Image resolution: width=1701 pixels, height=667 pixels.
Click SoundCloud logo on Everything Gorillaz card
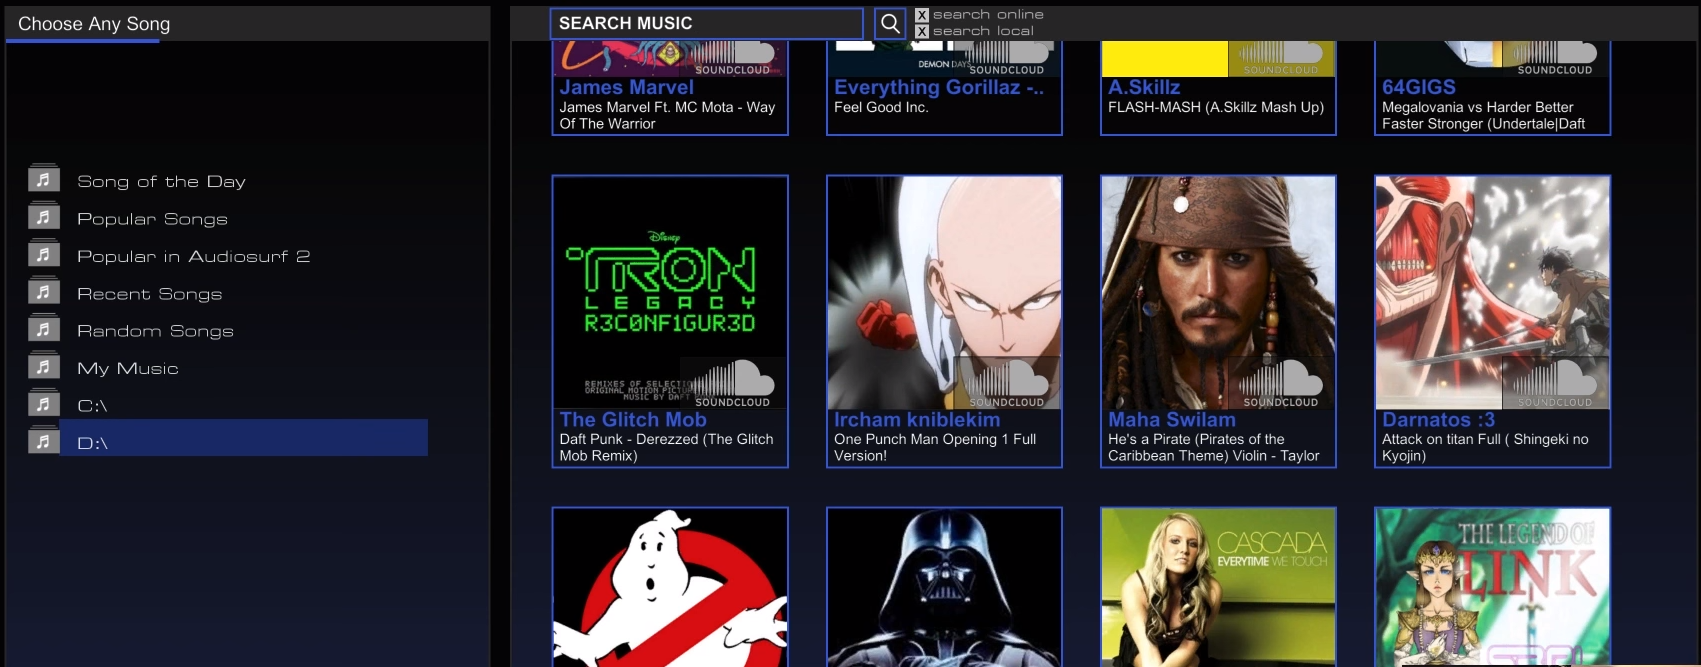(x=1007, y=59)
